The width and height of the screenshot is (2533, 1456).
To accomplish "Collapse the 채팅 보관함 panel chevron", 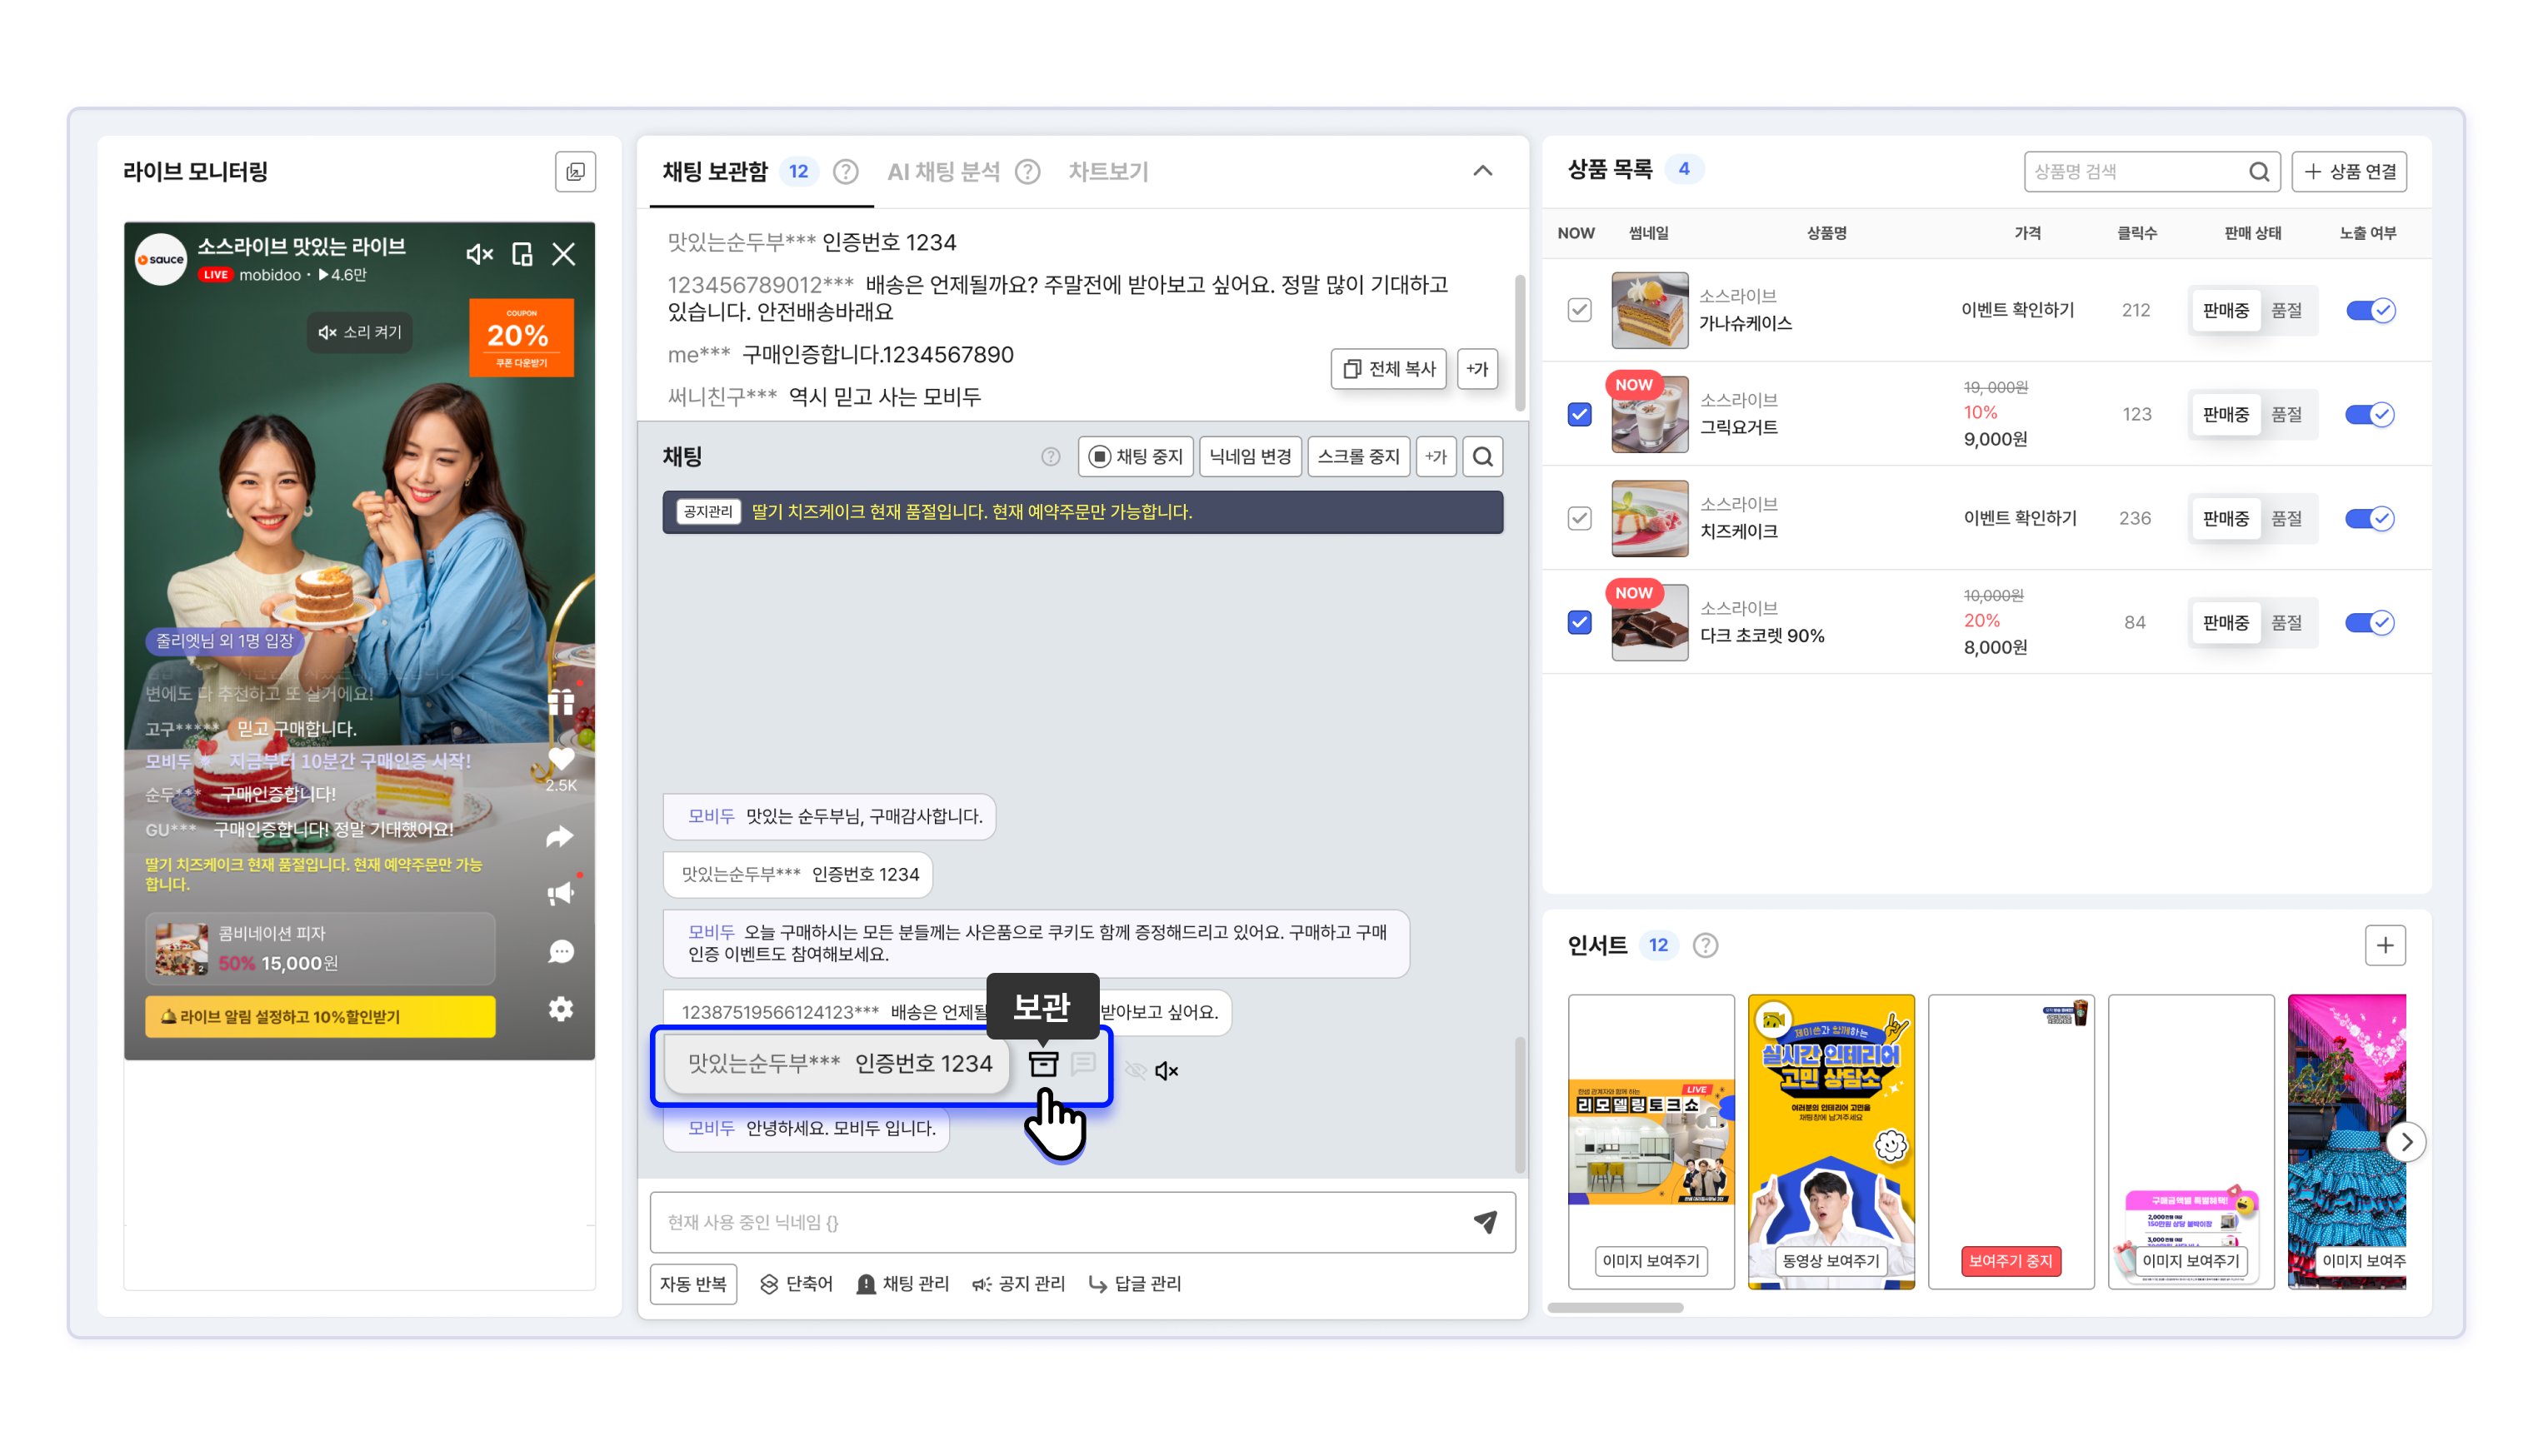I will (x=1482, y=172).
